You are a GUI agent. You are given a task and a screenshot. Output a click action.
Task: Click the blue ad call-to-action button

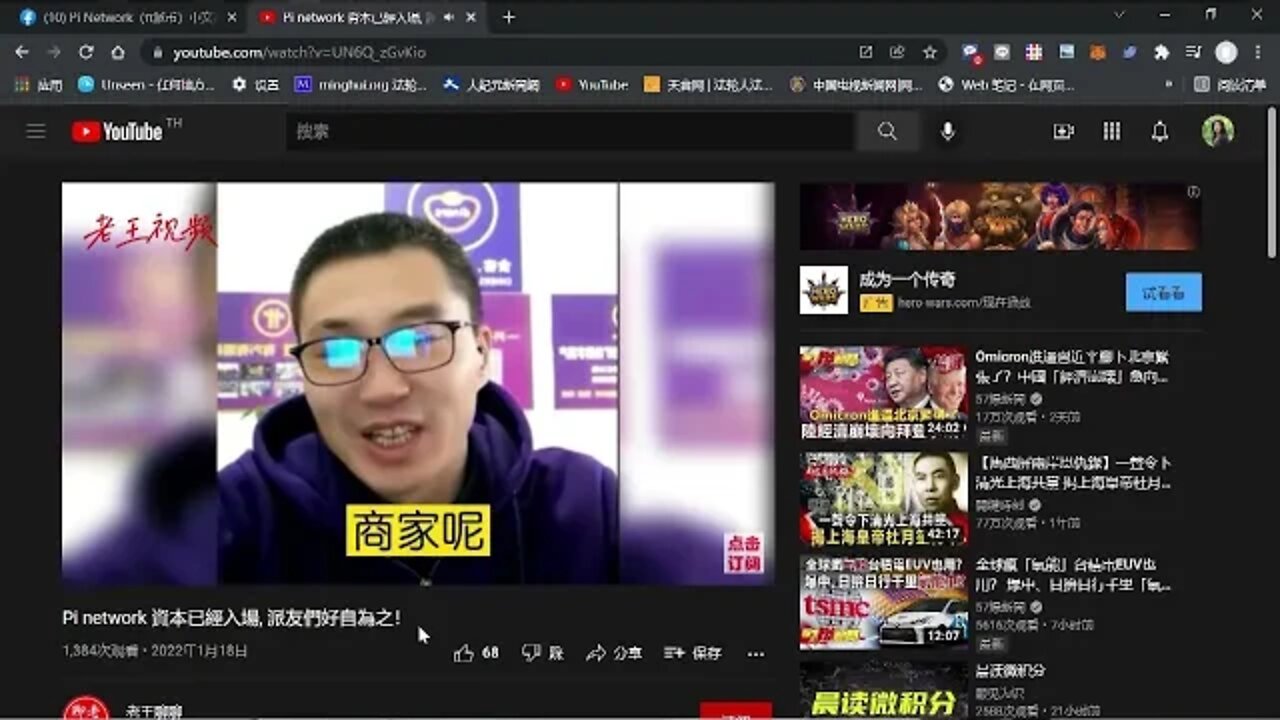tap(1164, 293)
